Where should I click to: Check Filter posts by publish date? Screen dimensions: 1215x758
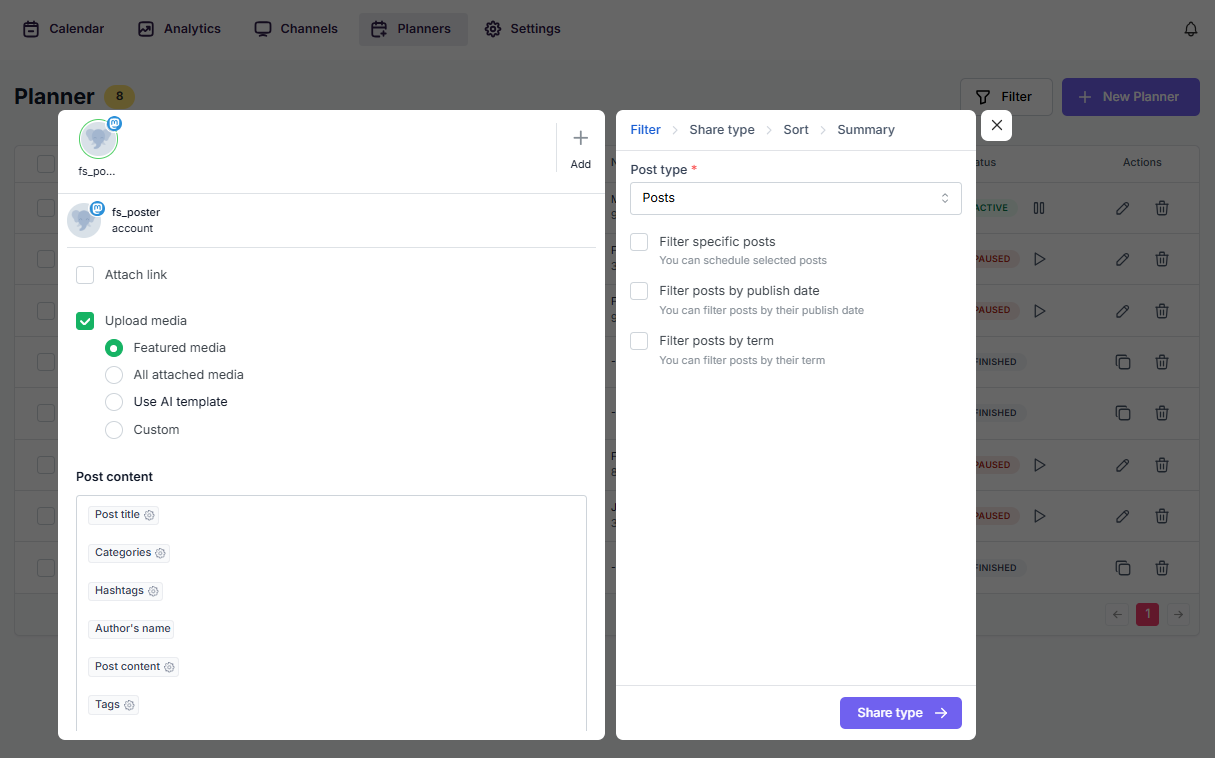tap(639, 291)
